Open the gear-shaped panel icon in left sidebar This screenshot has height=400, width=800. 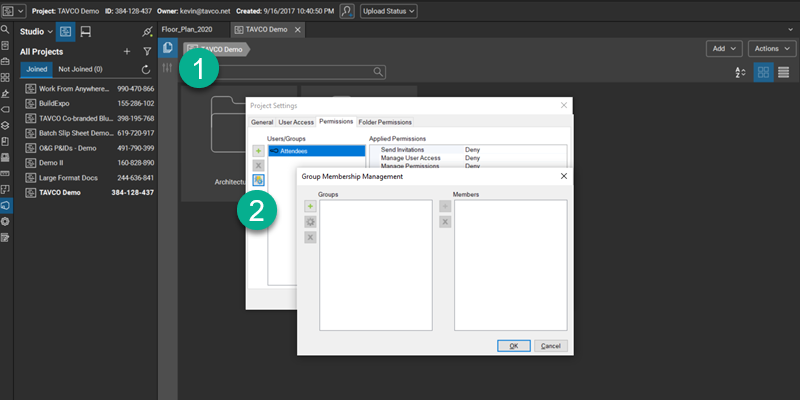point(5,221)
